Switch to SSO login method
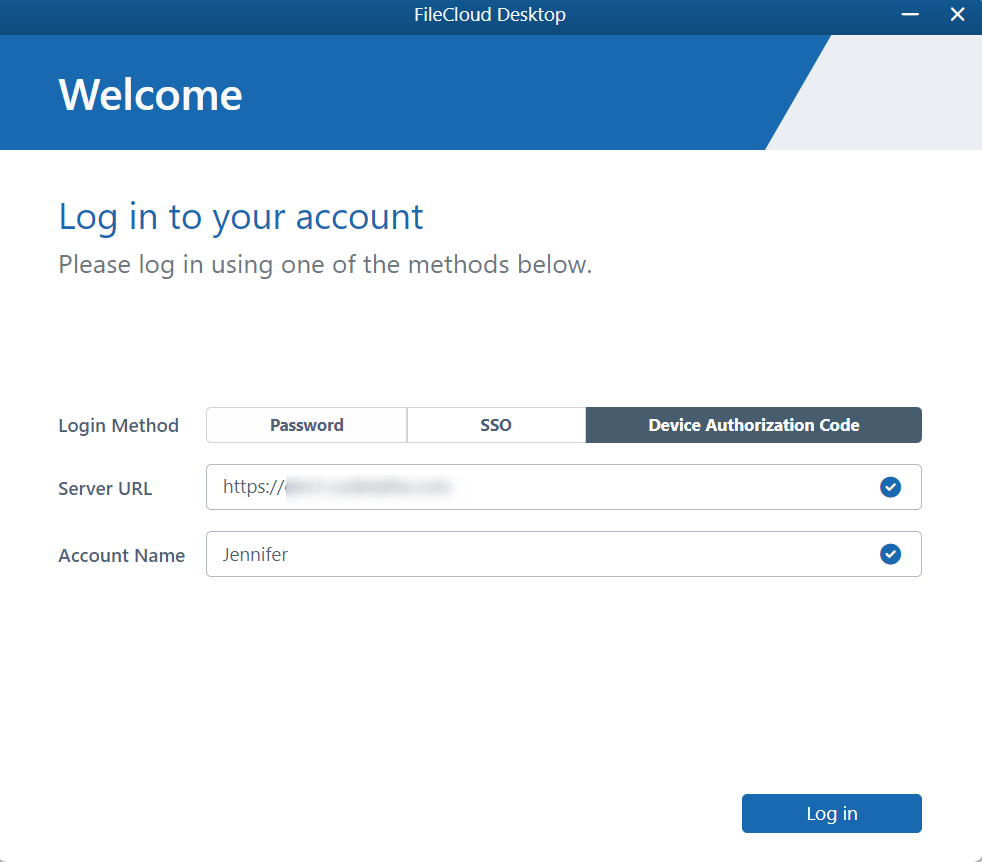 click(496, 425)
